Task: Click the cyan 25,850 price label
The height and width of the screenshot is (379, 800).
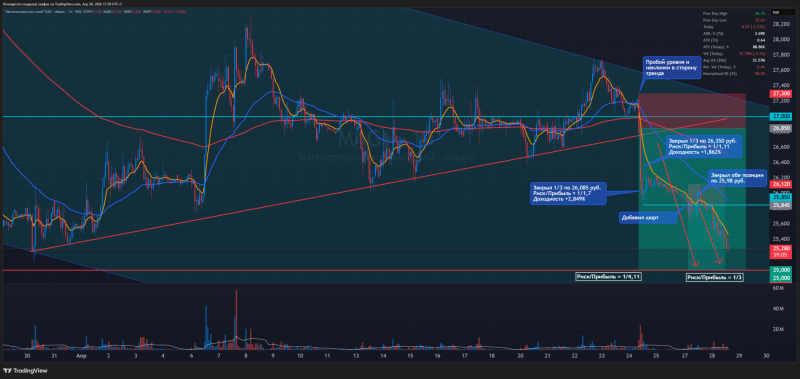Action: click(x=782, y=197)
